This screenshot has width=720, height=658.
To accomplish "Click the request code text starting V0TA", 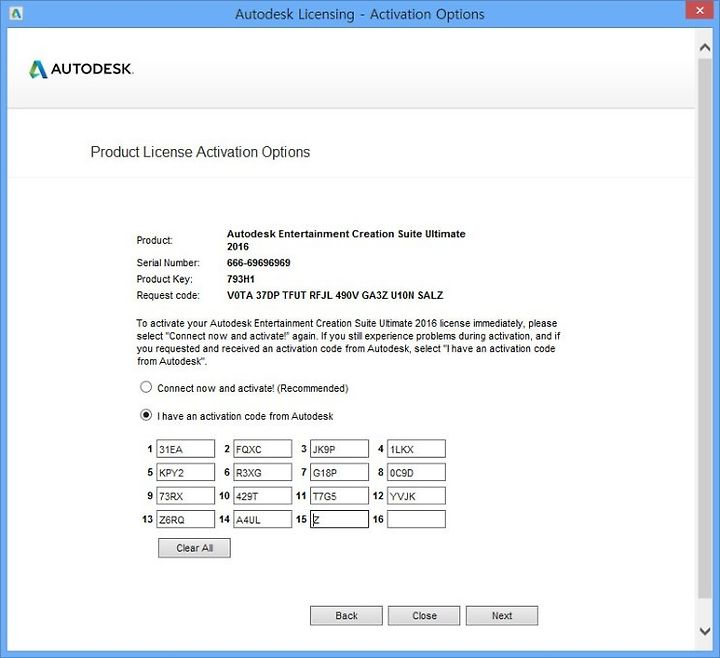I will point(335,295).
